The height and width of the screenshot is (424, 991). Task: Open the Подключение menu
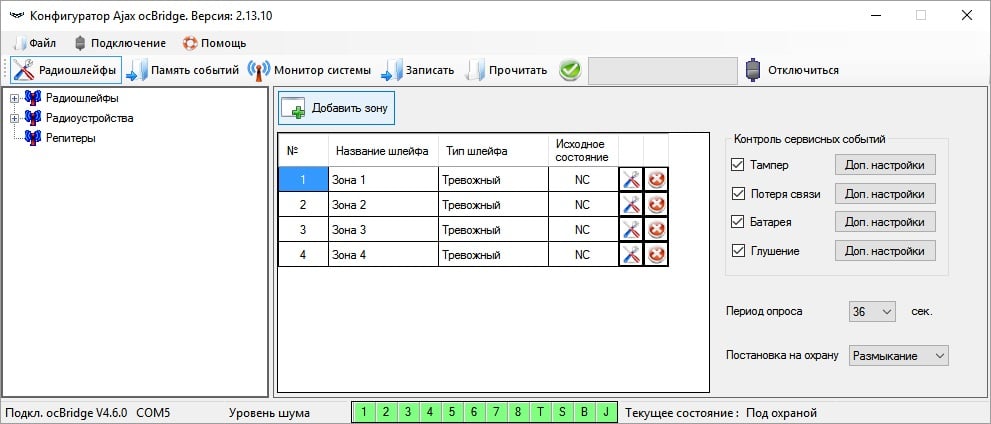(120, 44)
